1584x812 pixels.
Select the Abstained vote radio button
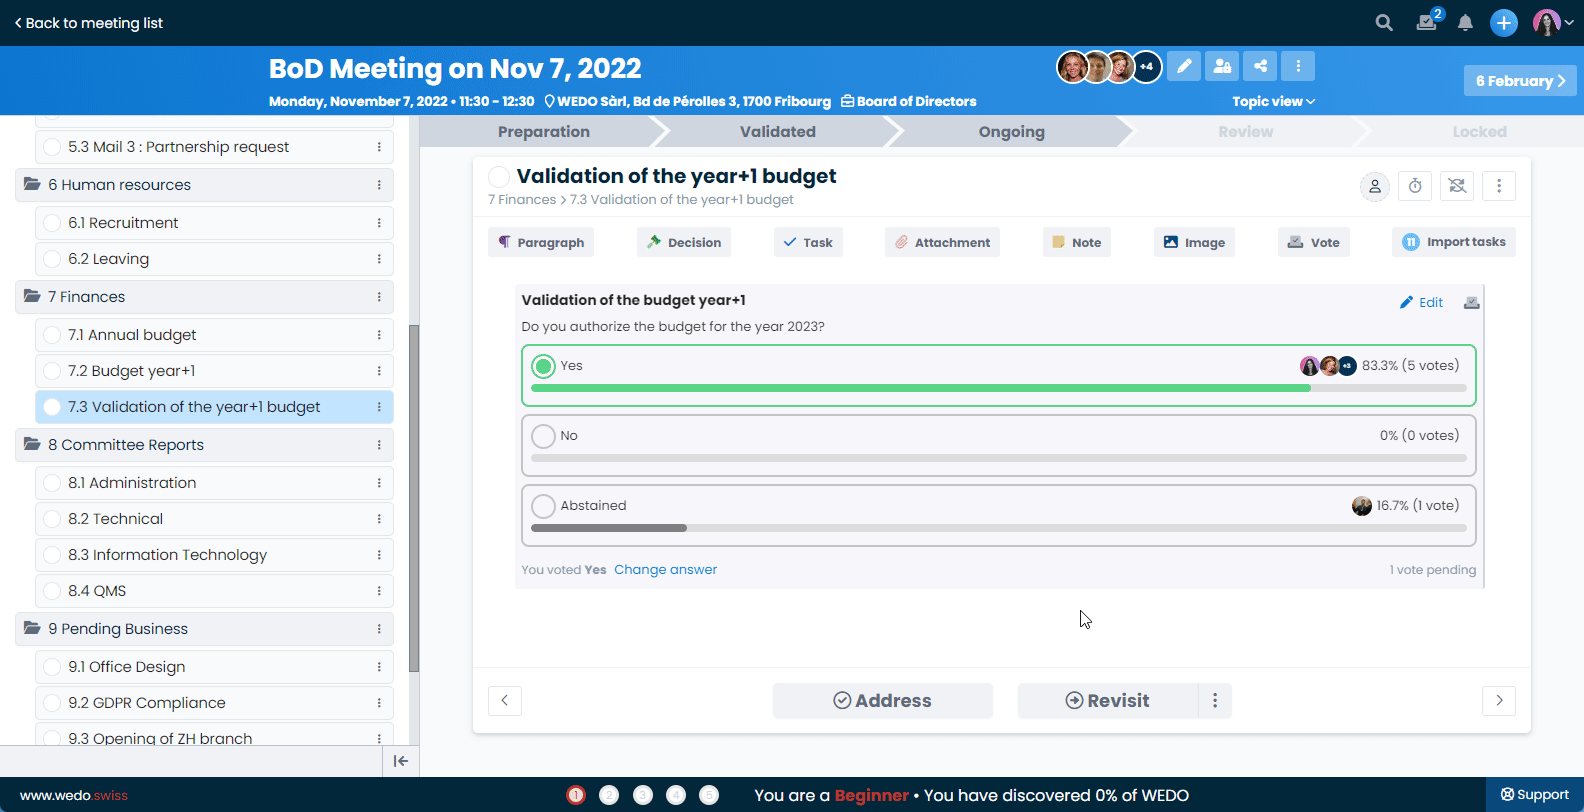[543, 506]
